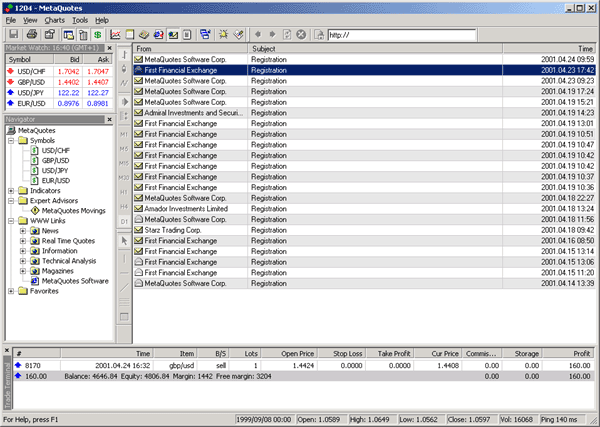The image size is (600, 427).
Task: Click the red line chart toolbar icon
Action: pos(115,35)
